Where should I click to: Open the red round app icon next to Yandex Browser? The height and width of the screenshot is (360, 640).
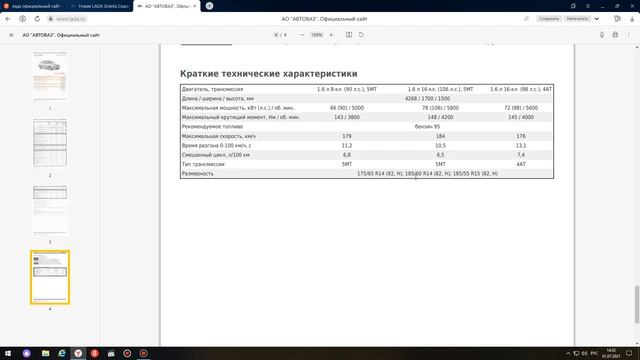94,353
